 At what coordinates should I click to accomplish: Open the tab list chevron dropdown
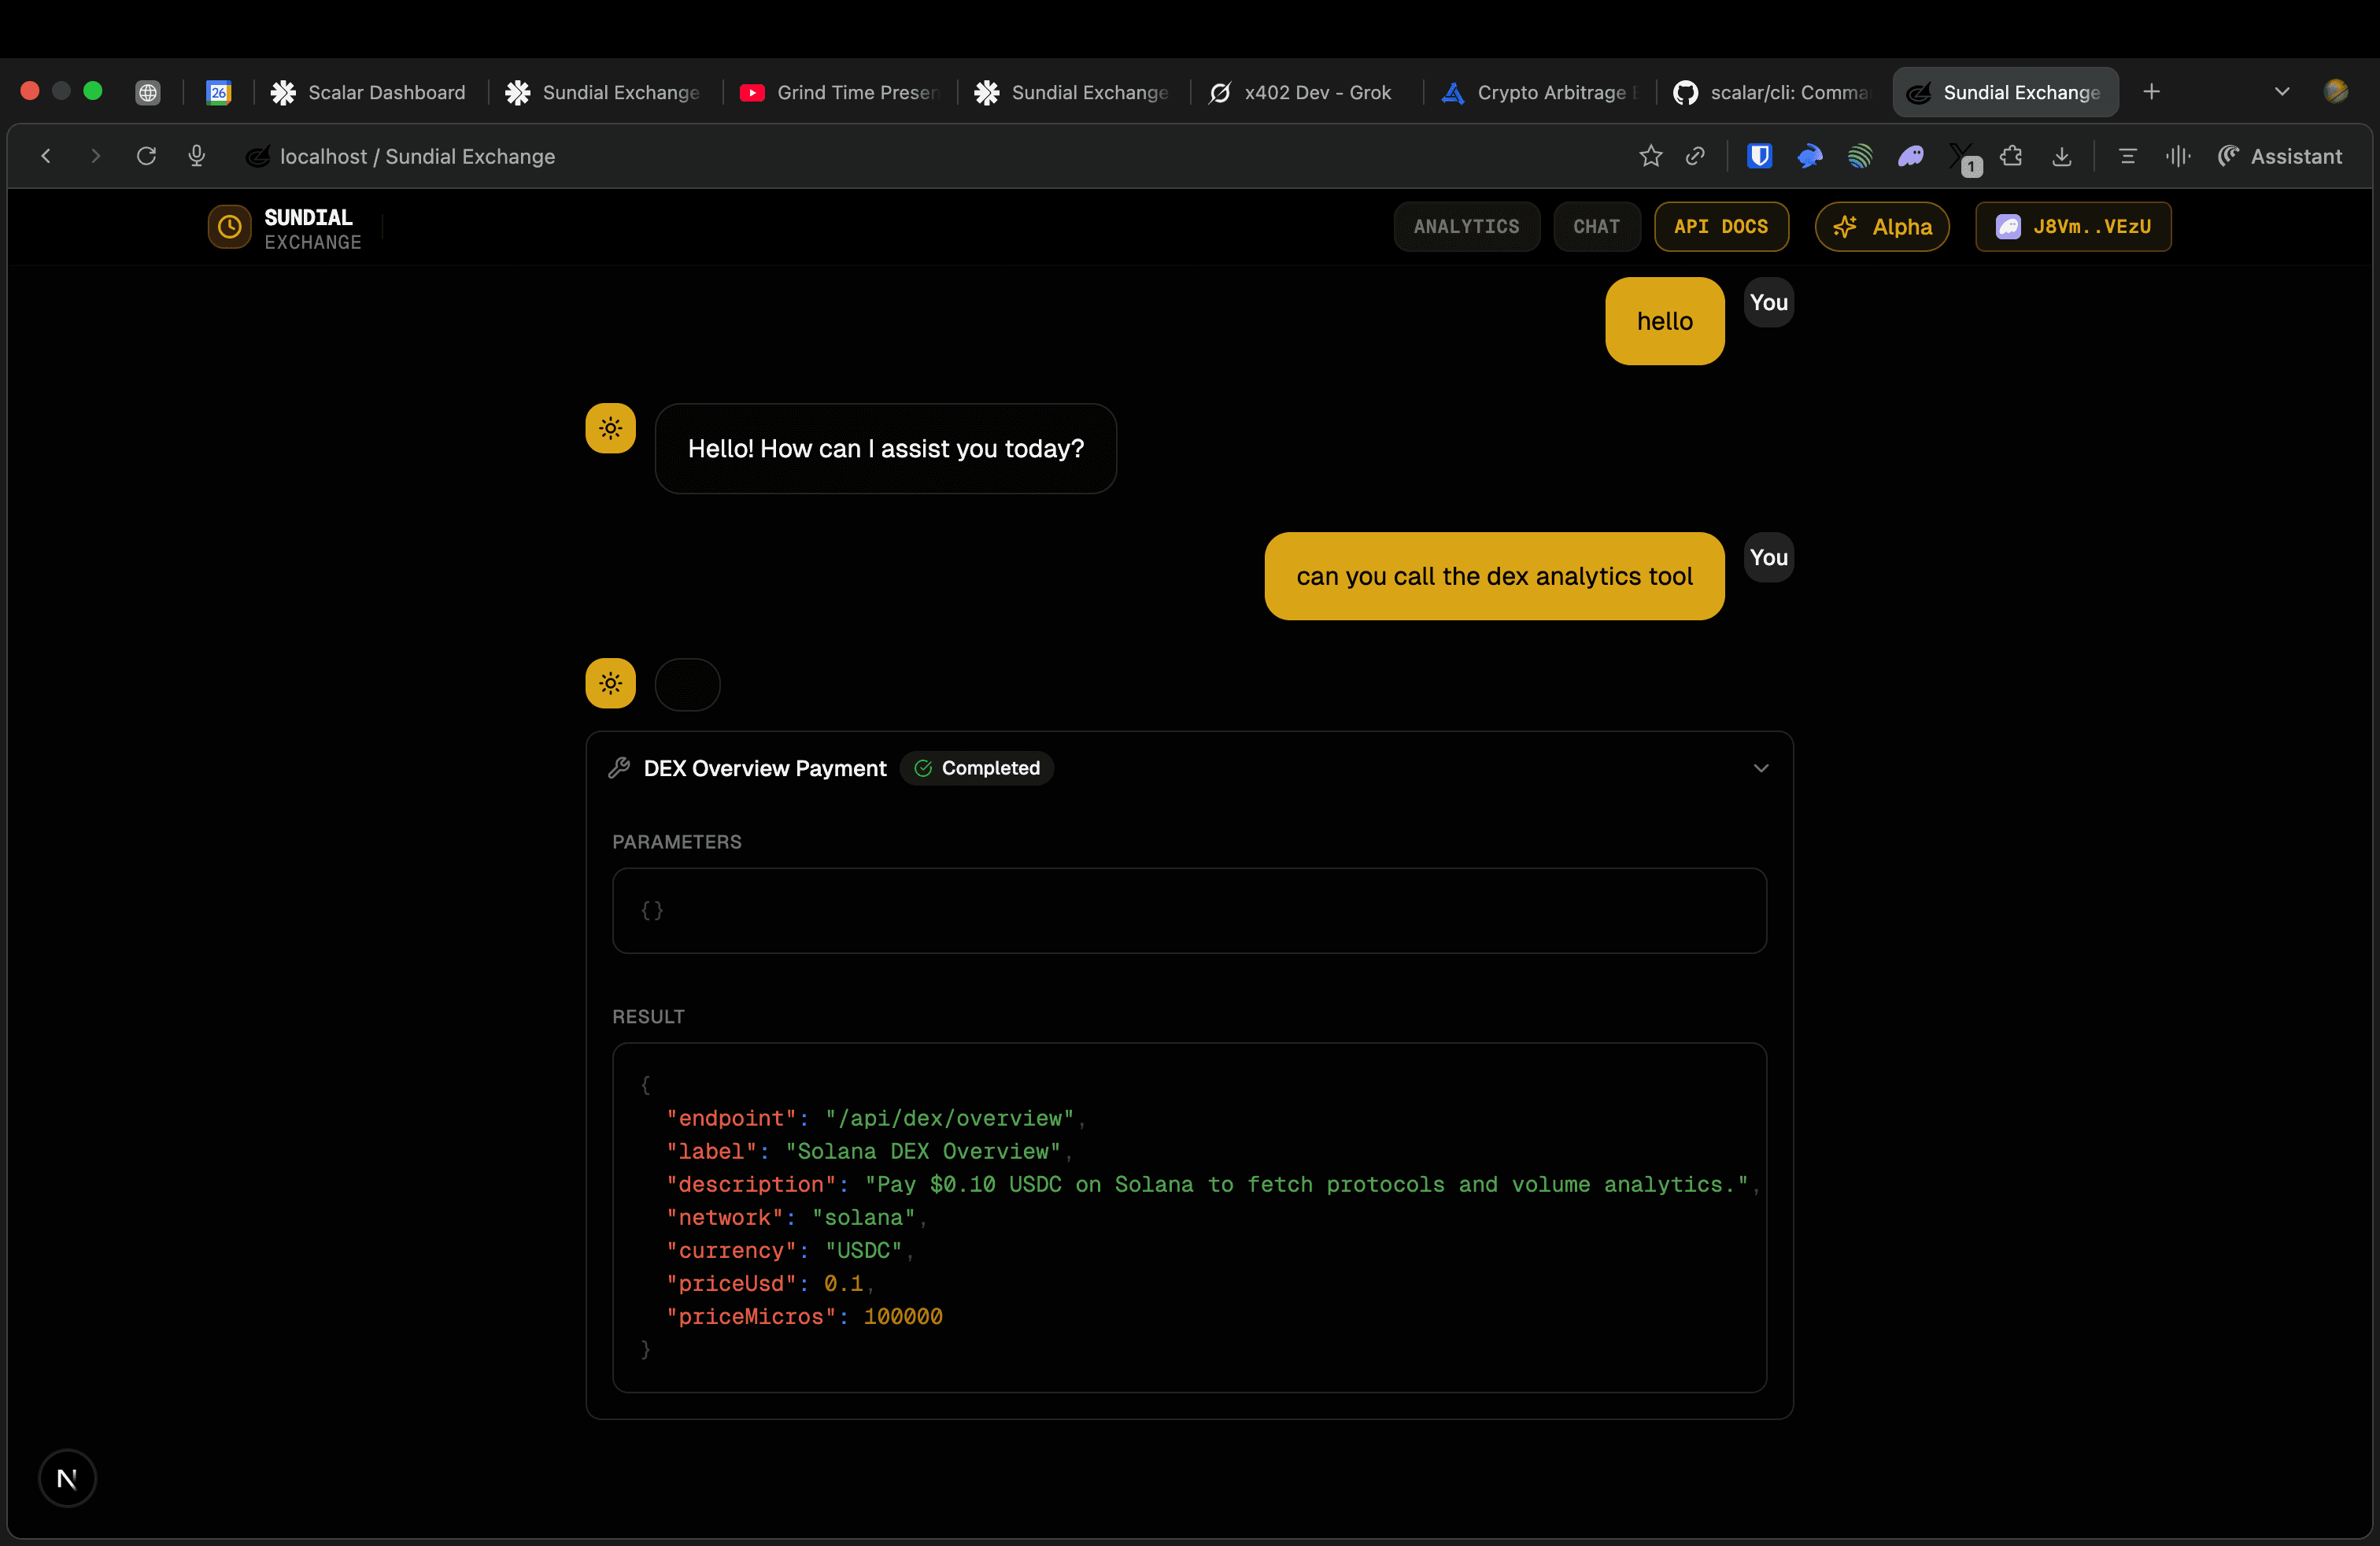click(x=2282, y=92)
